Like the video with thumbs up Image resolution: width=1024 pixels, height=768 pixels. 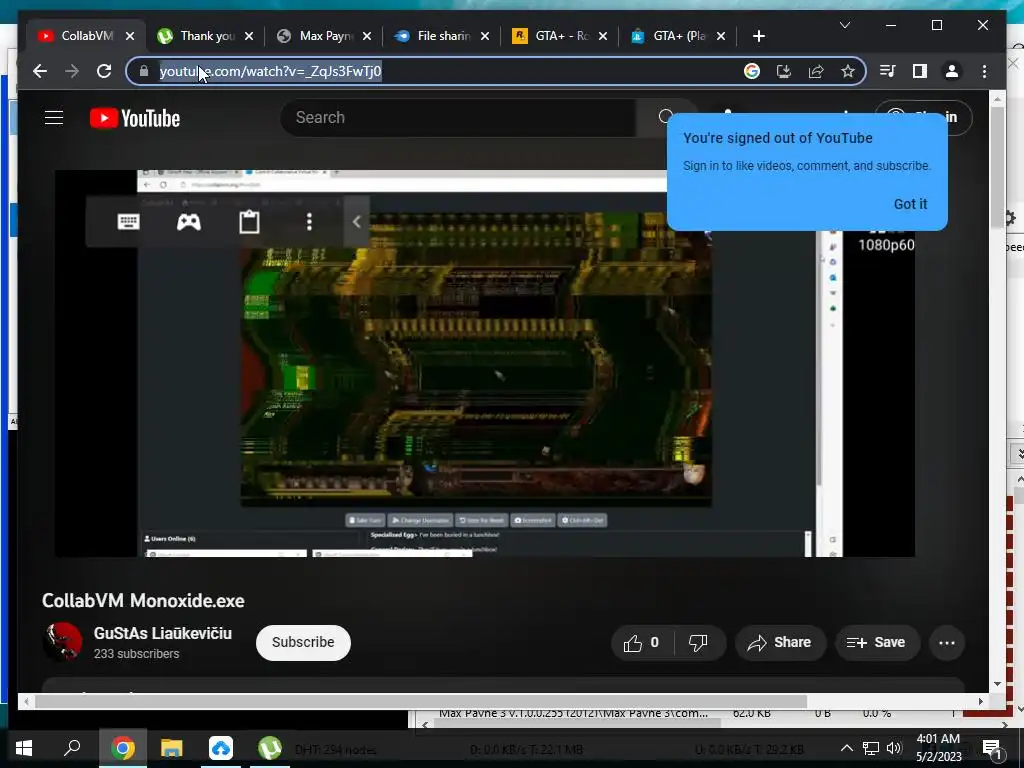click(641, 643)
